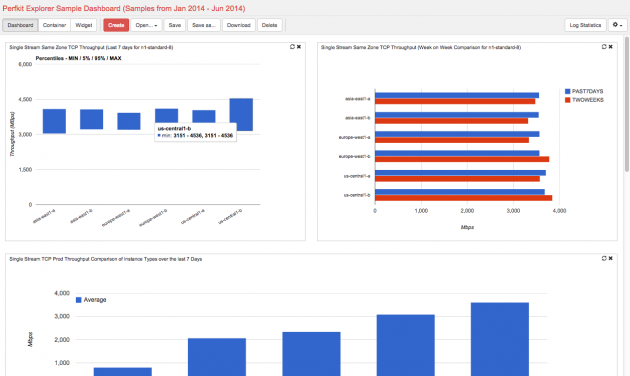This screenshot has width=630, height=376.
Task: Switch to the Dashboard tab
Action: coord(20,25)
